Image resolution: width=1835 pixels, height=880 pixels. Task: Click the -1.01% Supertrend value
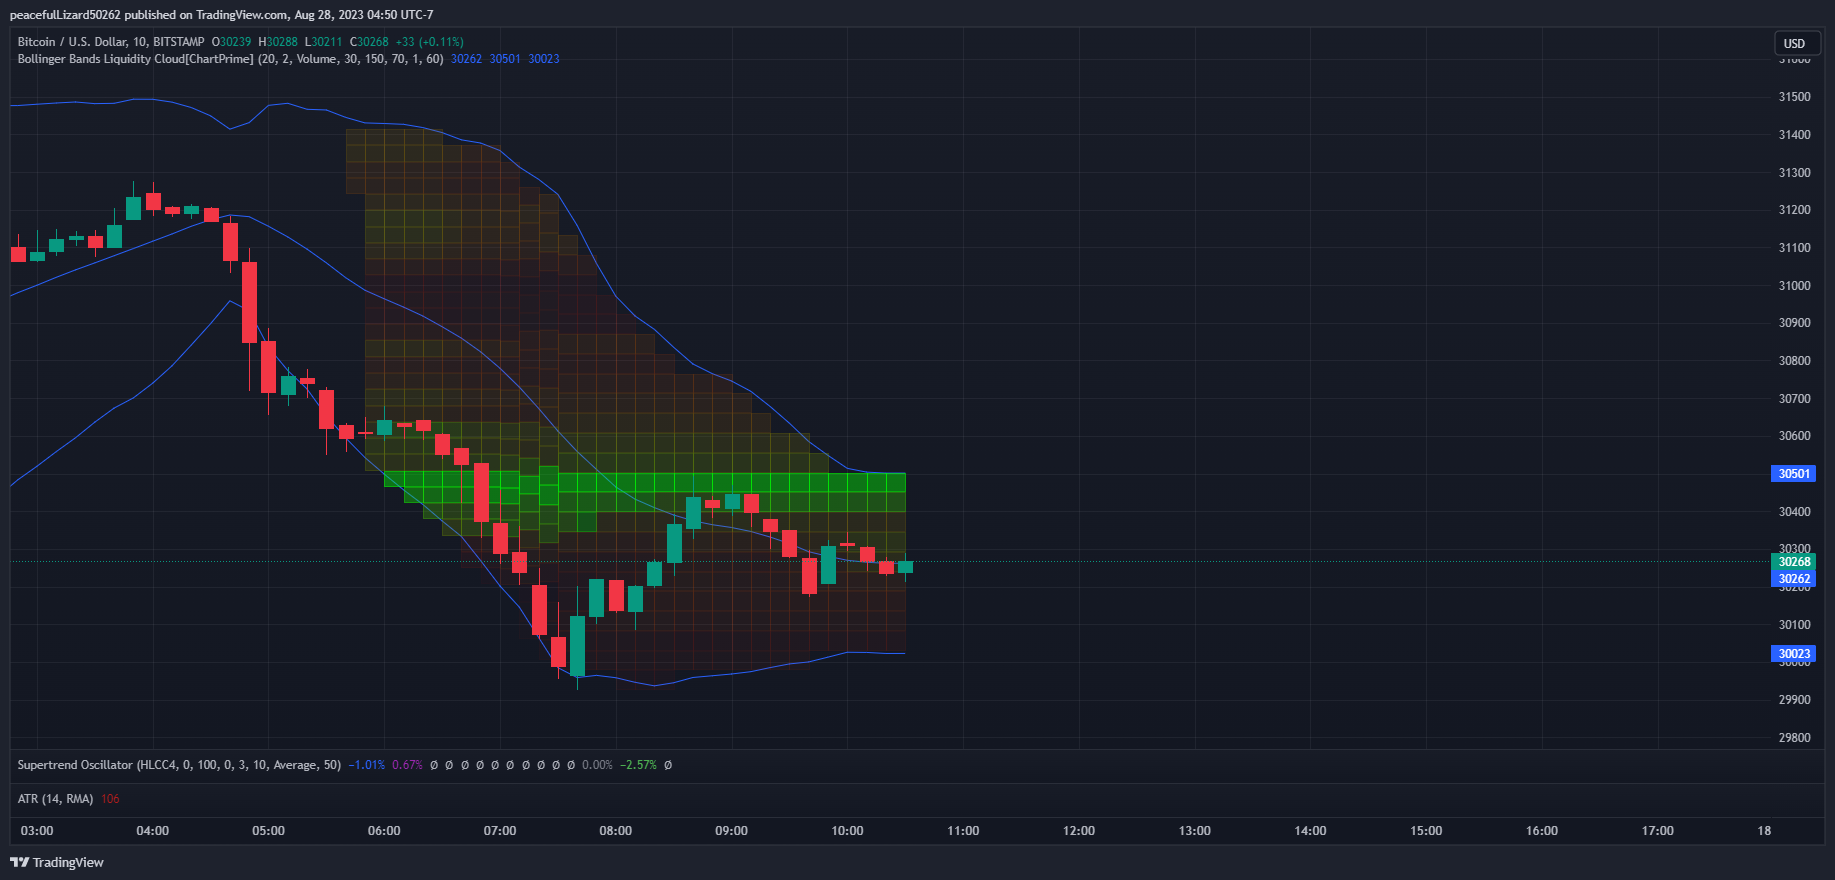pyautogui.click(x=367, y=765)
